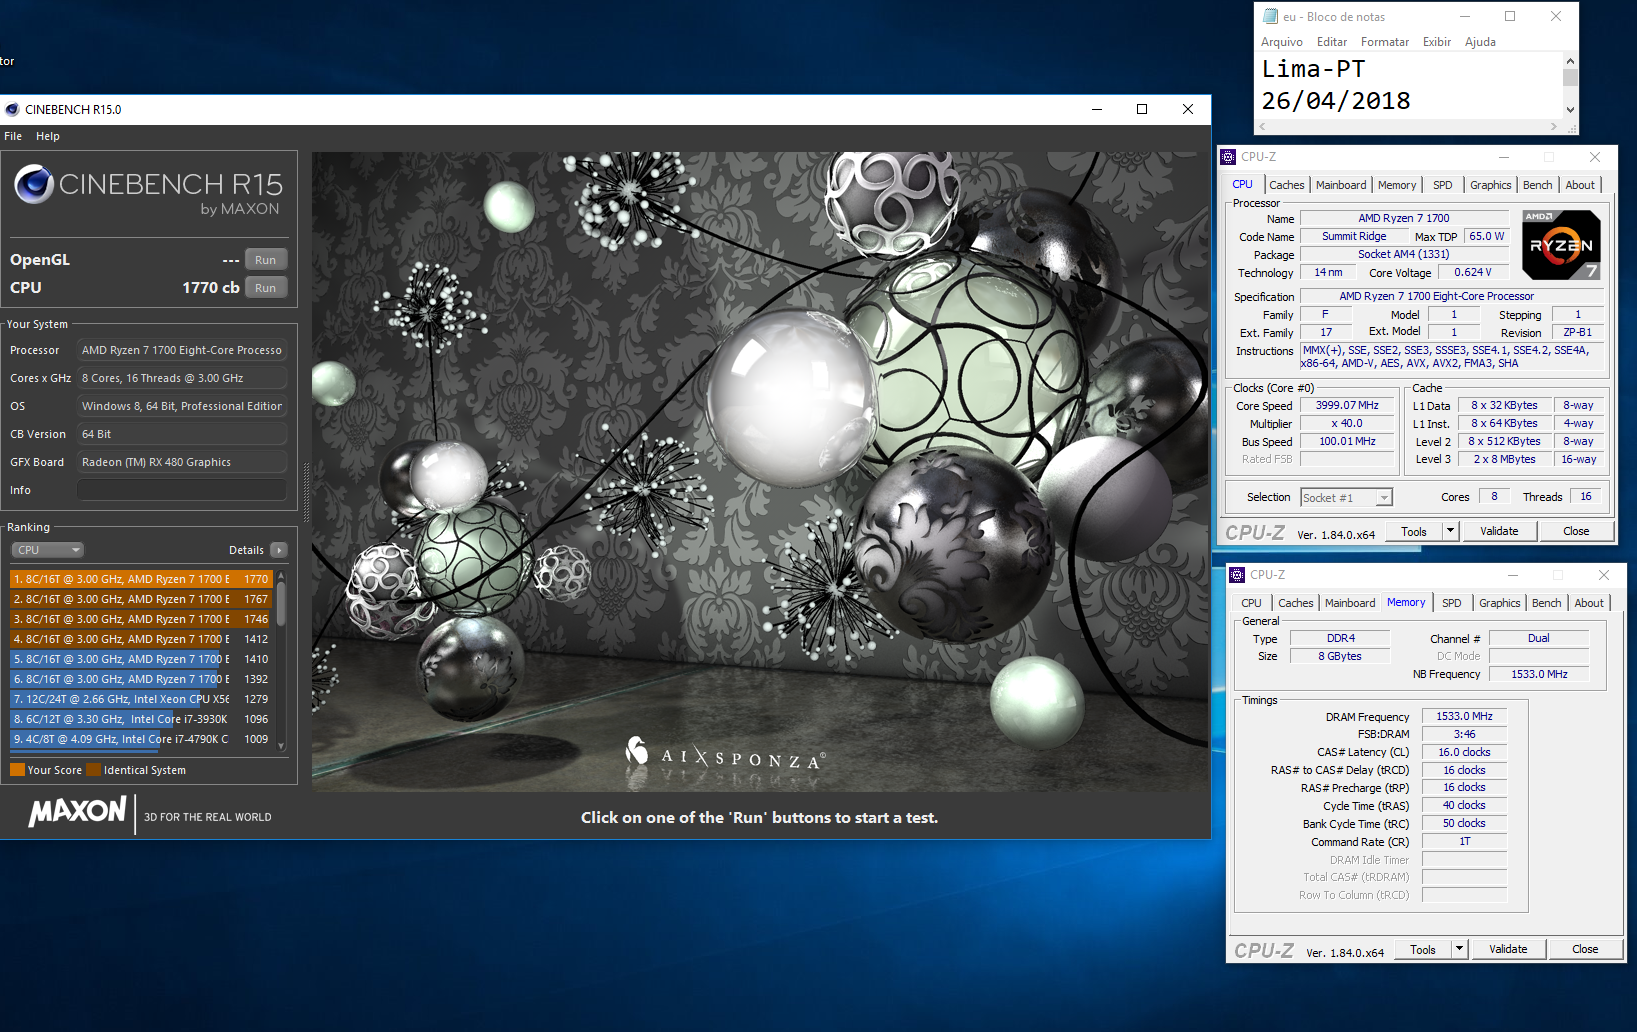Image resolution: width=1637 pixels, height=1032 pixels.
Task: Click Close button in lower CPU-Z window
Action: pyautogui.click(x=1585, y=950)
